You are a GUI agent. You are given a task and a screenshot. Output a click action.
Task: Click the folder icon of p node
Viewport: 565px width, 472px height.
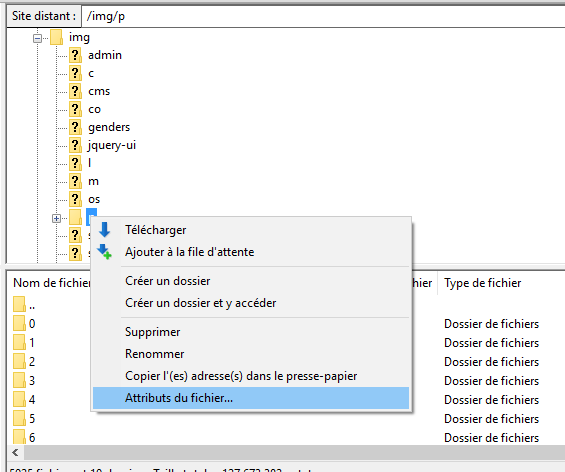(x=75, y=217)
